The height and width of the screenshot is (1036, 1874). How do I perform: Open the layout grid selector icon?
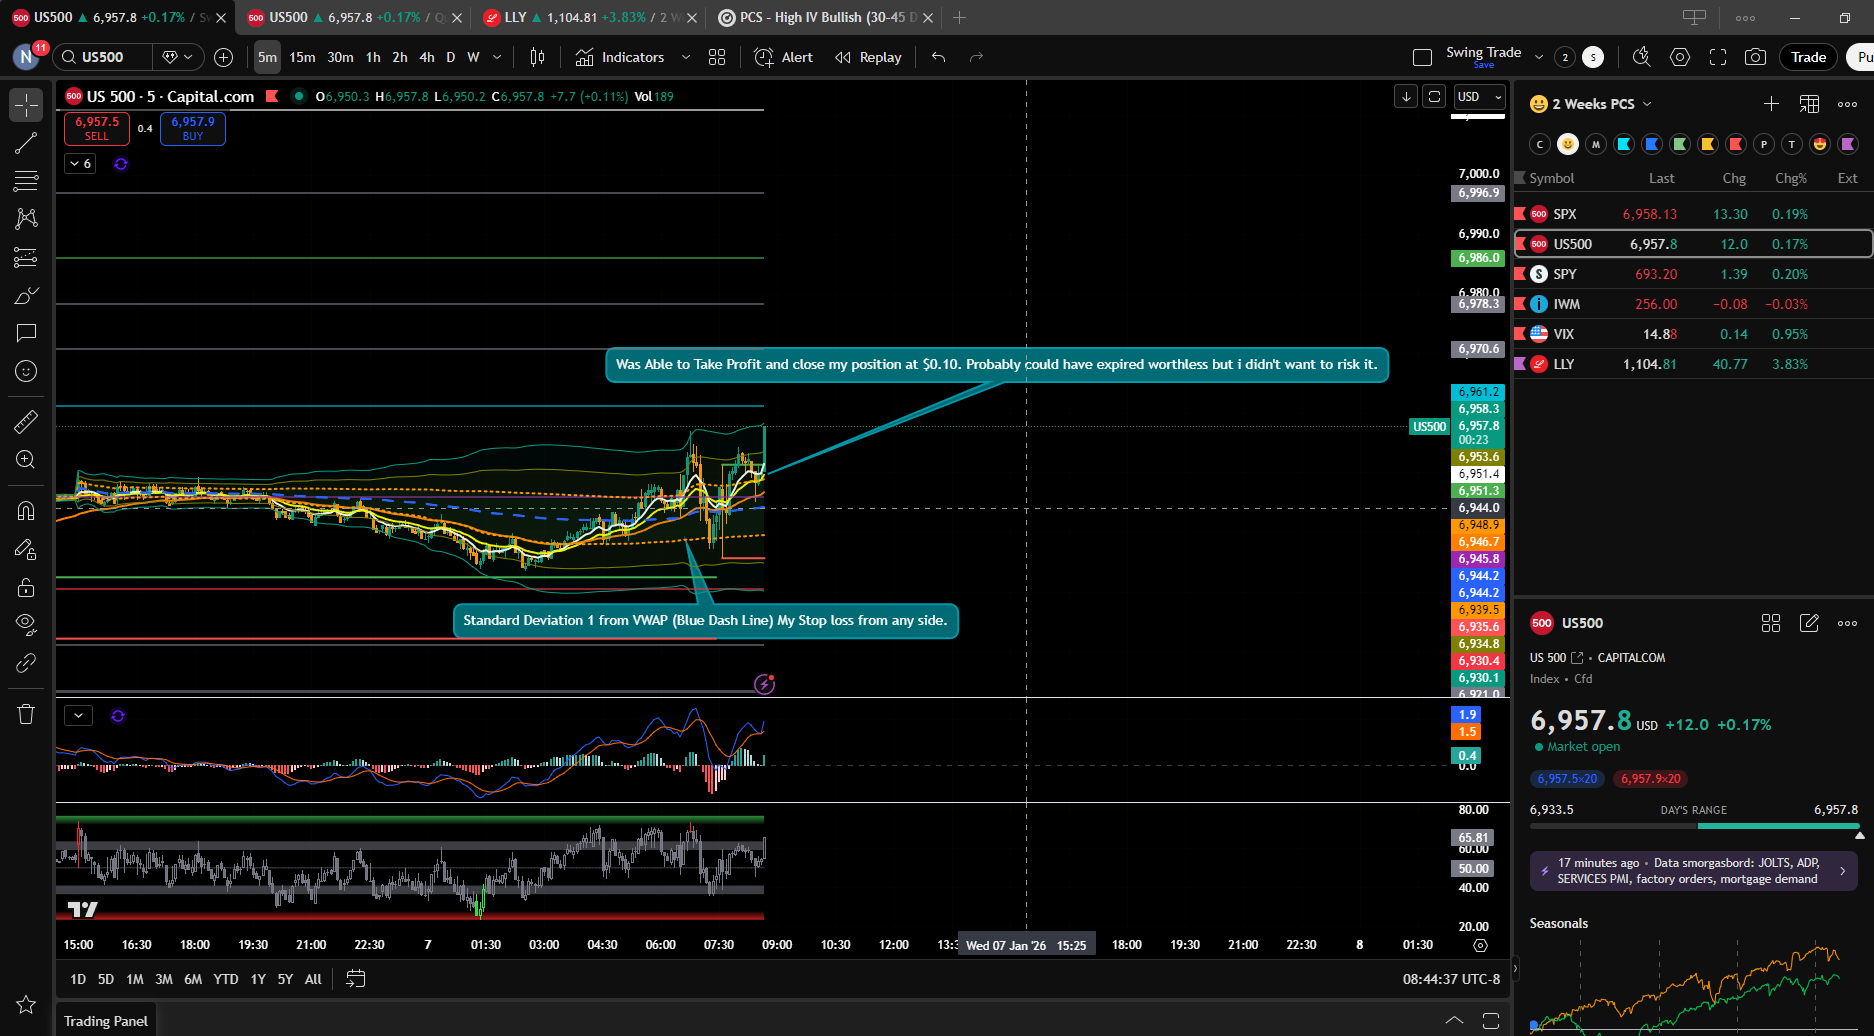point(717,57)
